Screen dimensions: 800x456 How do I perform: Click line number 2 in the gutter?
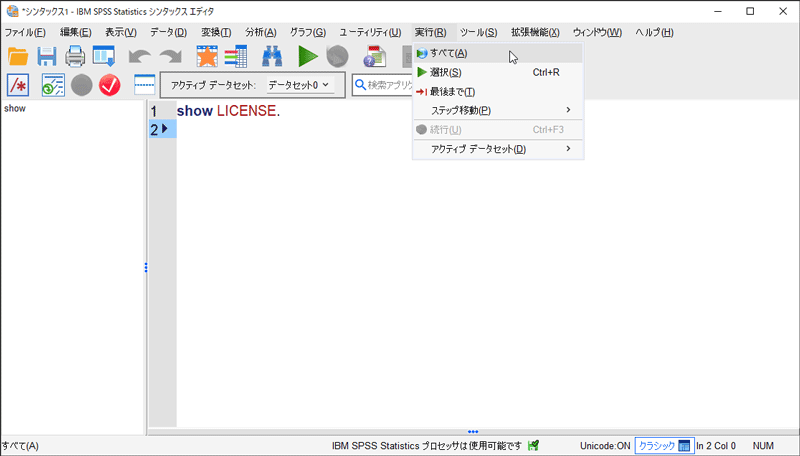(154, 130)
